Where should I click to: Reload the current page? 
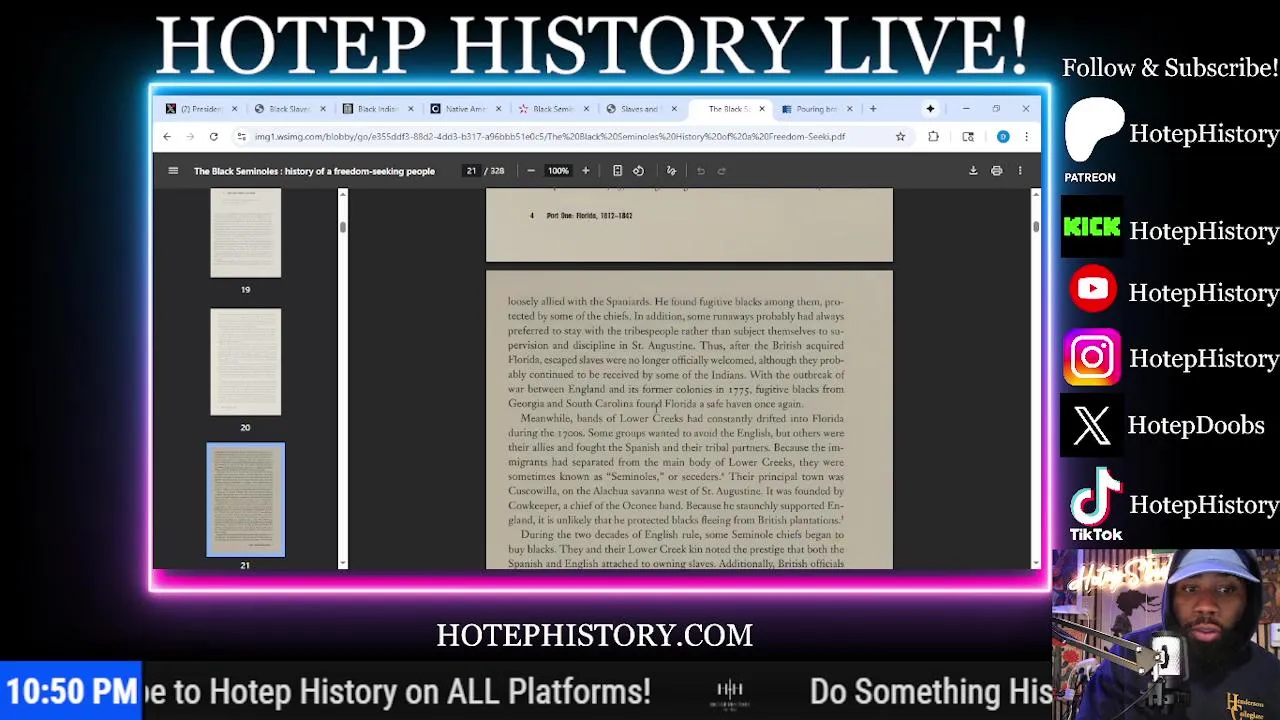(213, 137)
